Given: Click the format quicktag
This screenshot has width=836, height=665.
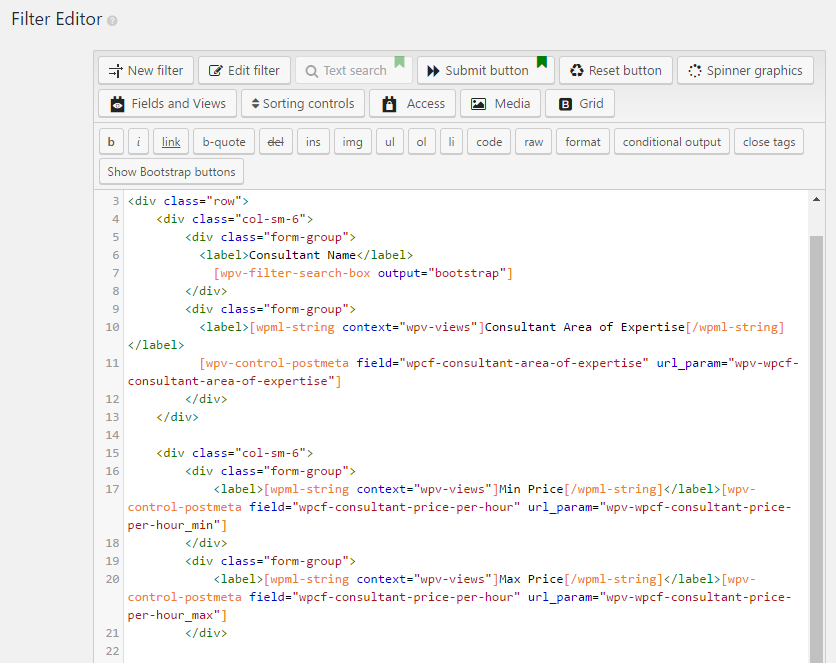Looking at the screenshot, I should coord(583,142).
